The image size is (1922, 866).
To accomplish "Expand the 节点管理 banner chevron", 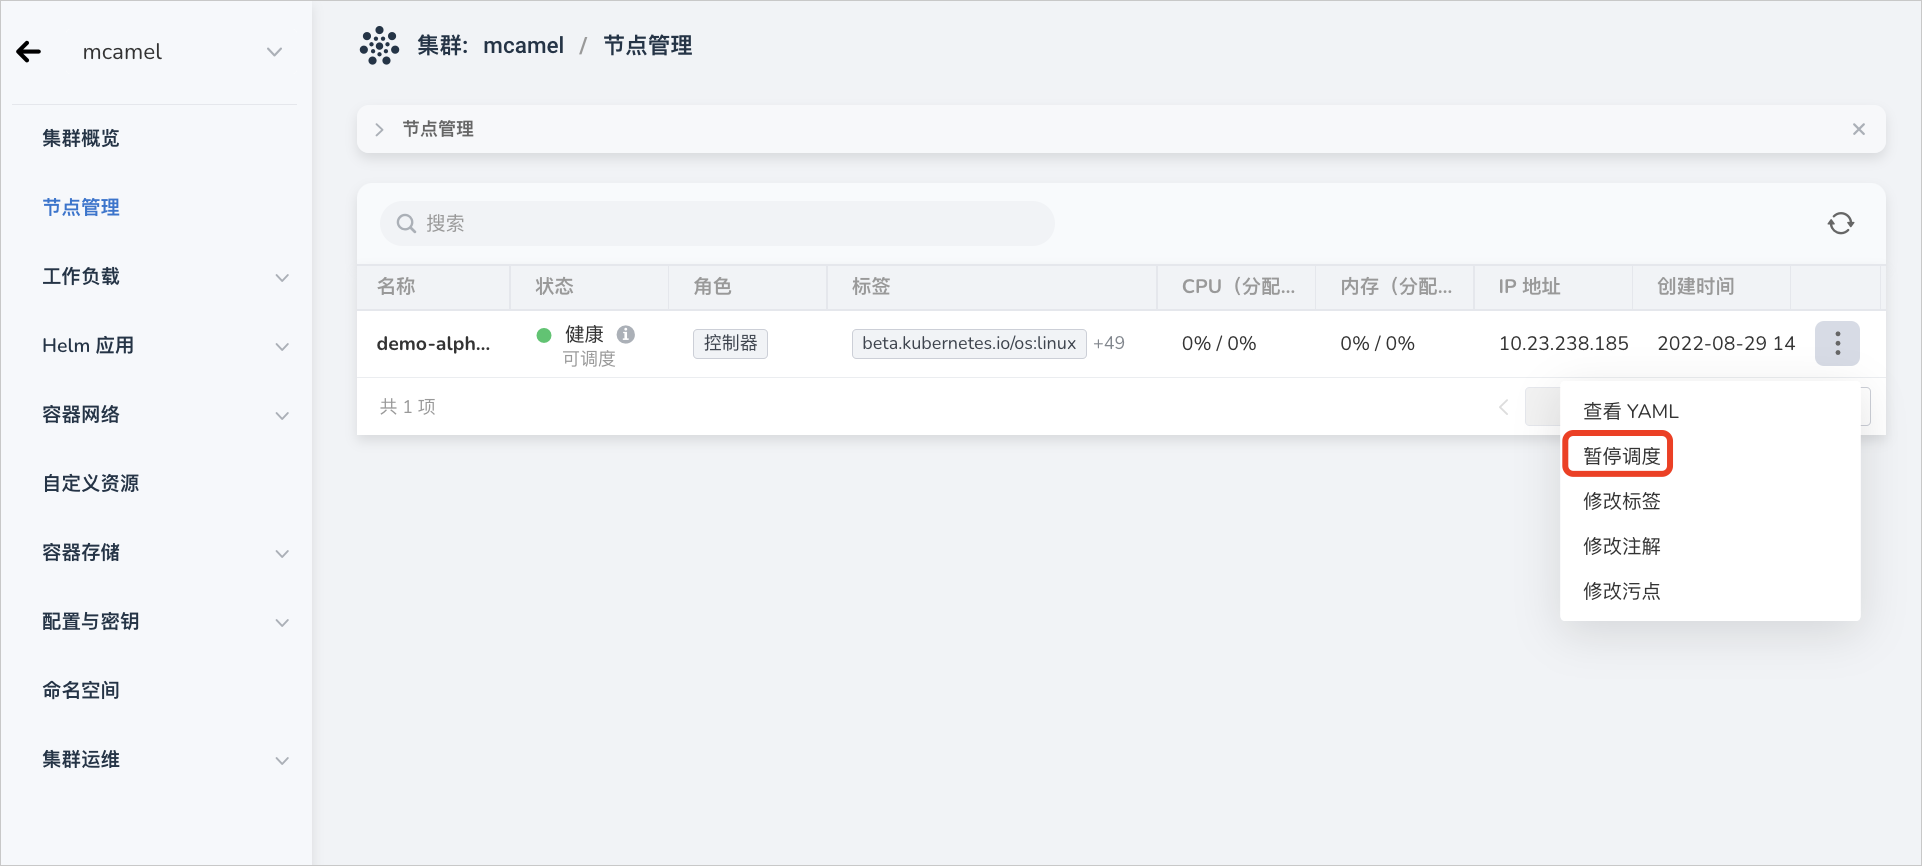I will click(379, 129).
